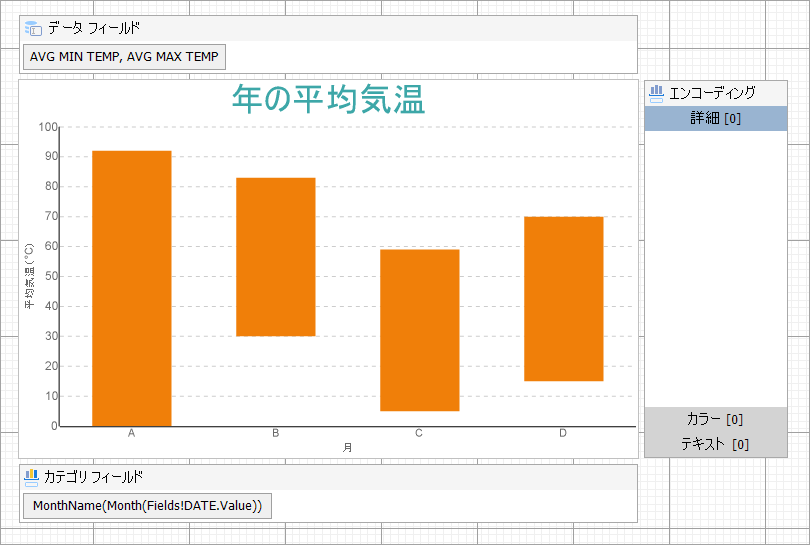Select the orange bar for category A
This screenshot has width=810, height=545.
132,288
